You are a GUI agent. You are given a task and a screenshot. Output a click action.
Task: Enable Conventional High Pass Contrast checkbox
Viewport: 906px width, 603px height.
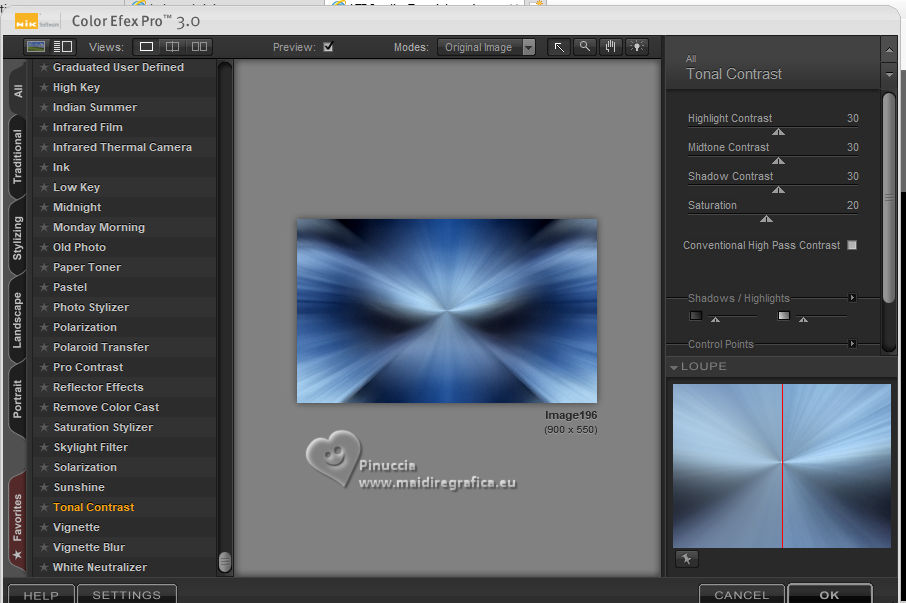pyautogui.click(x=852, y=245)
